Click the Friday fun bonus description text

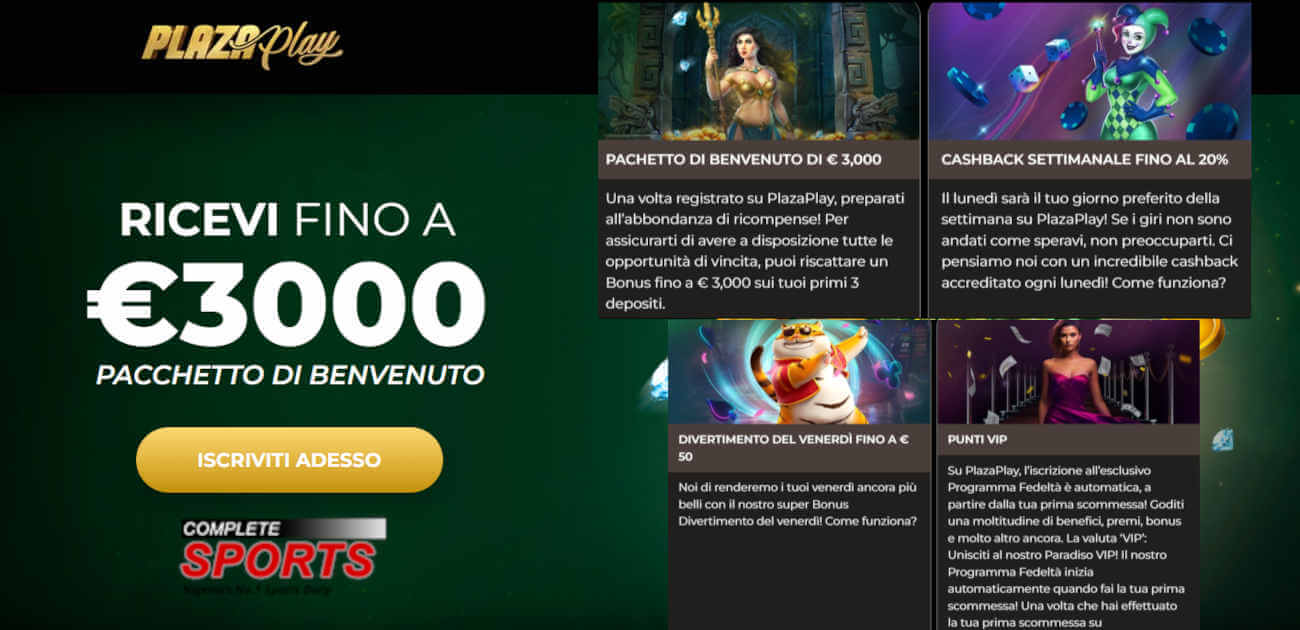(x=797, y=504)
